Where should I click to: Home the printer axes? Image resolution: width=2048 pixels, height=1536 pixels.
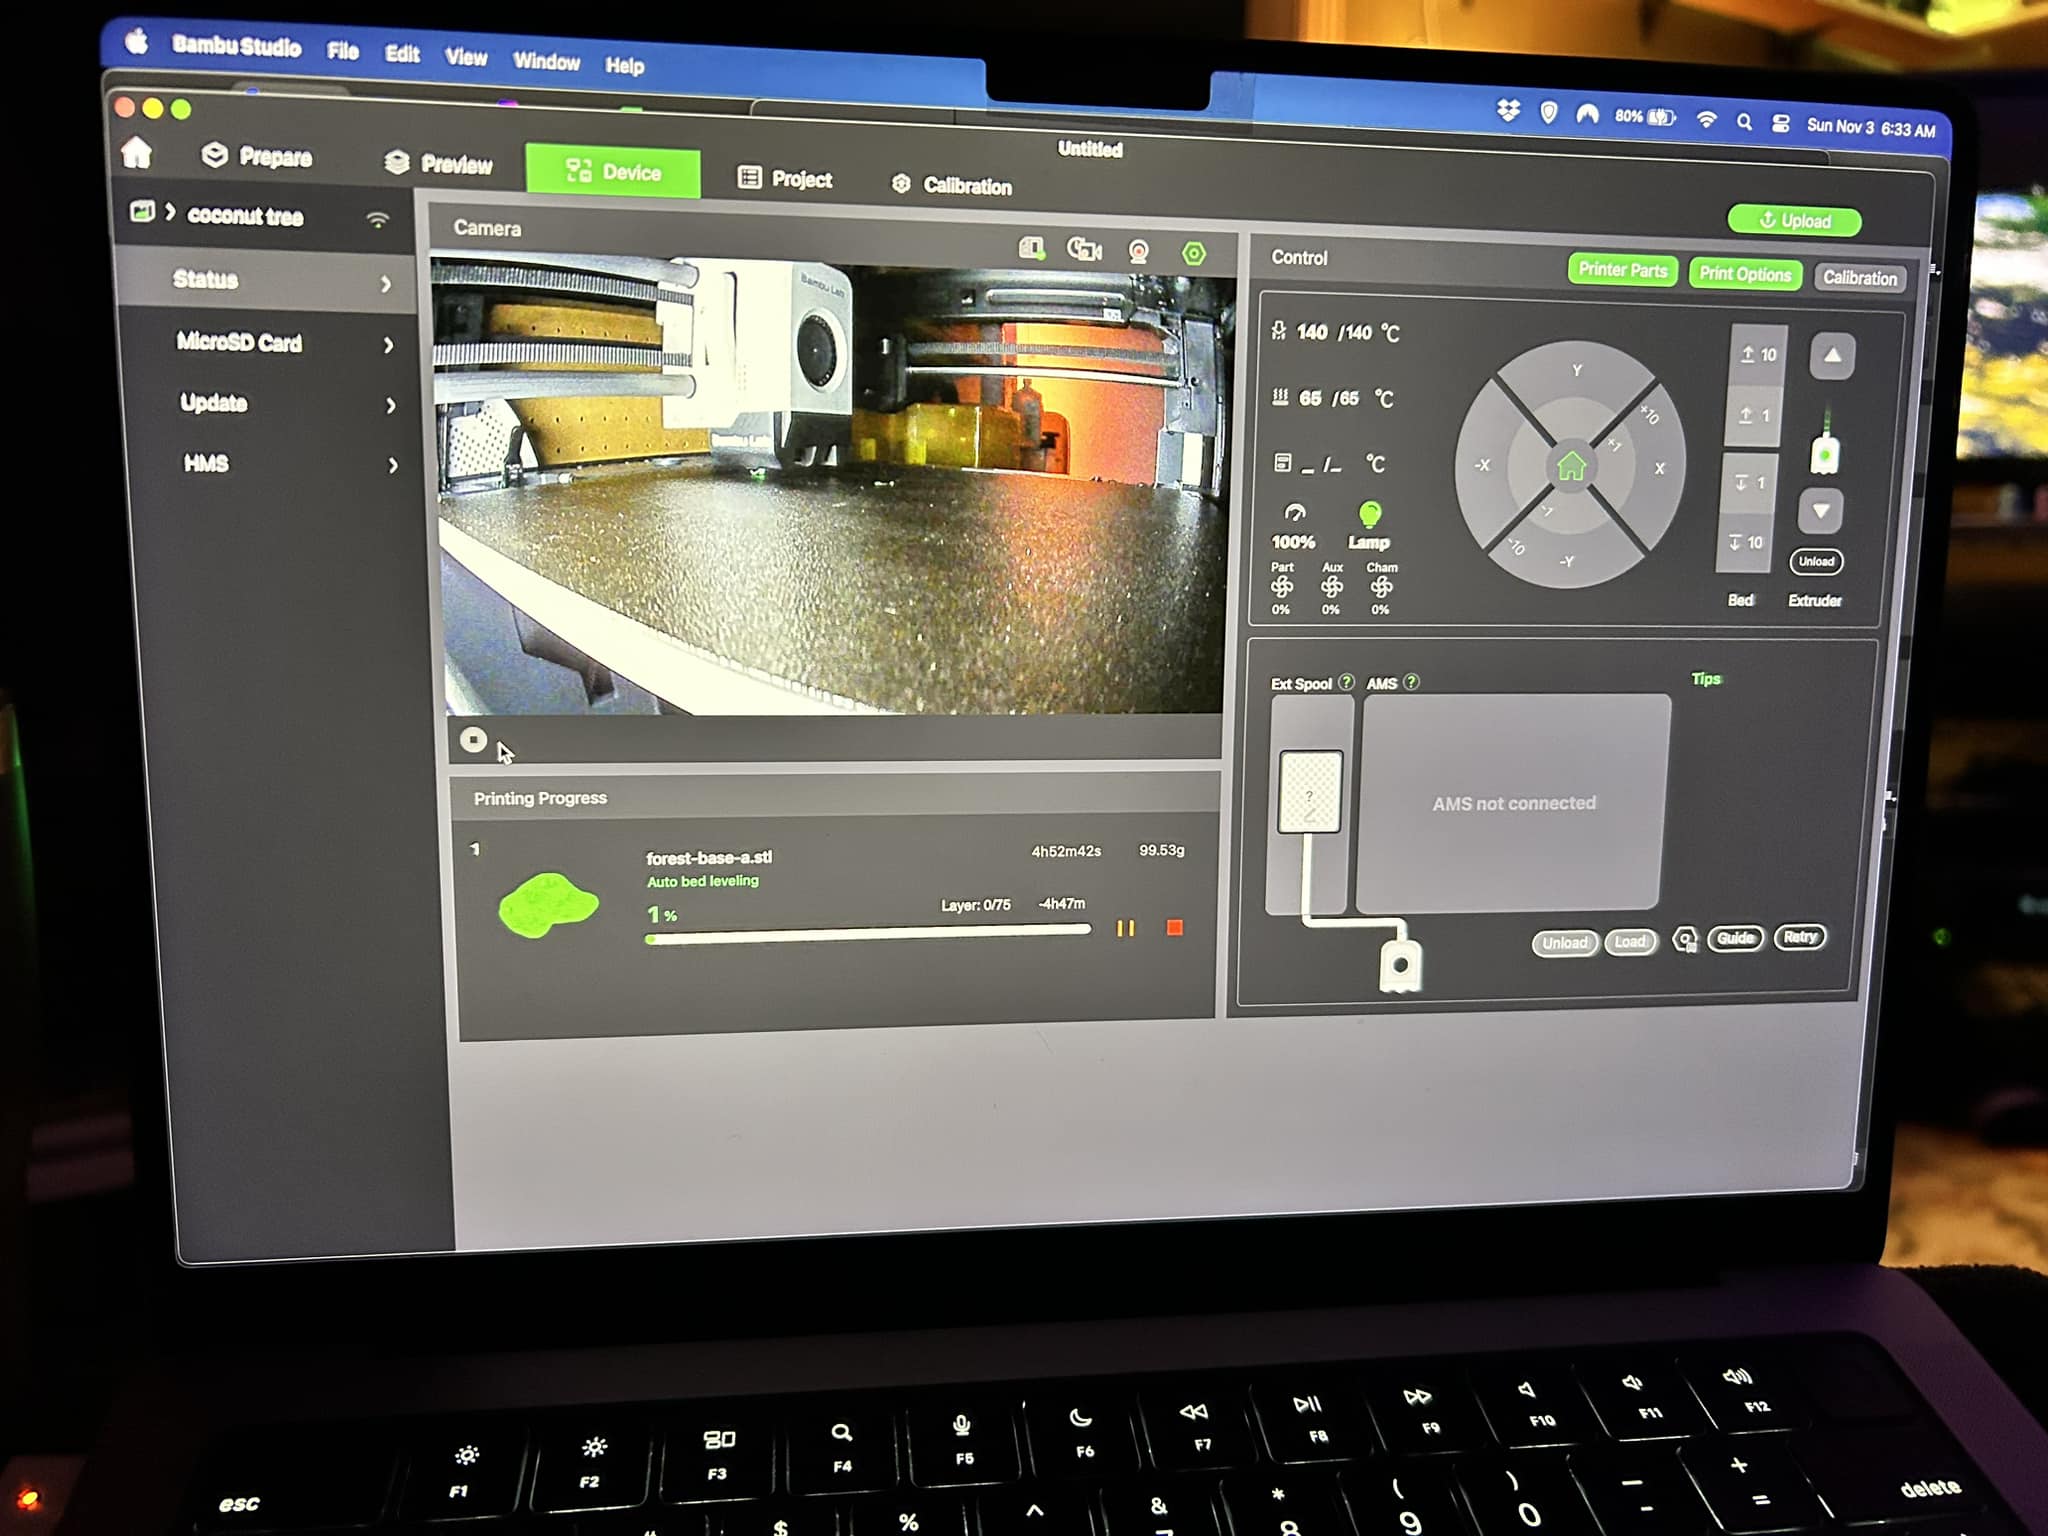pyautogui.click(x=1571, y=465)
